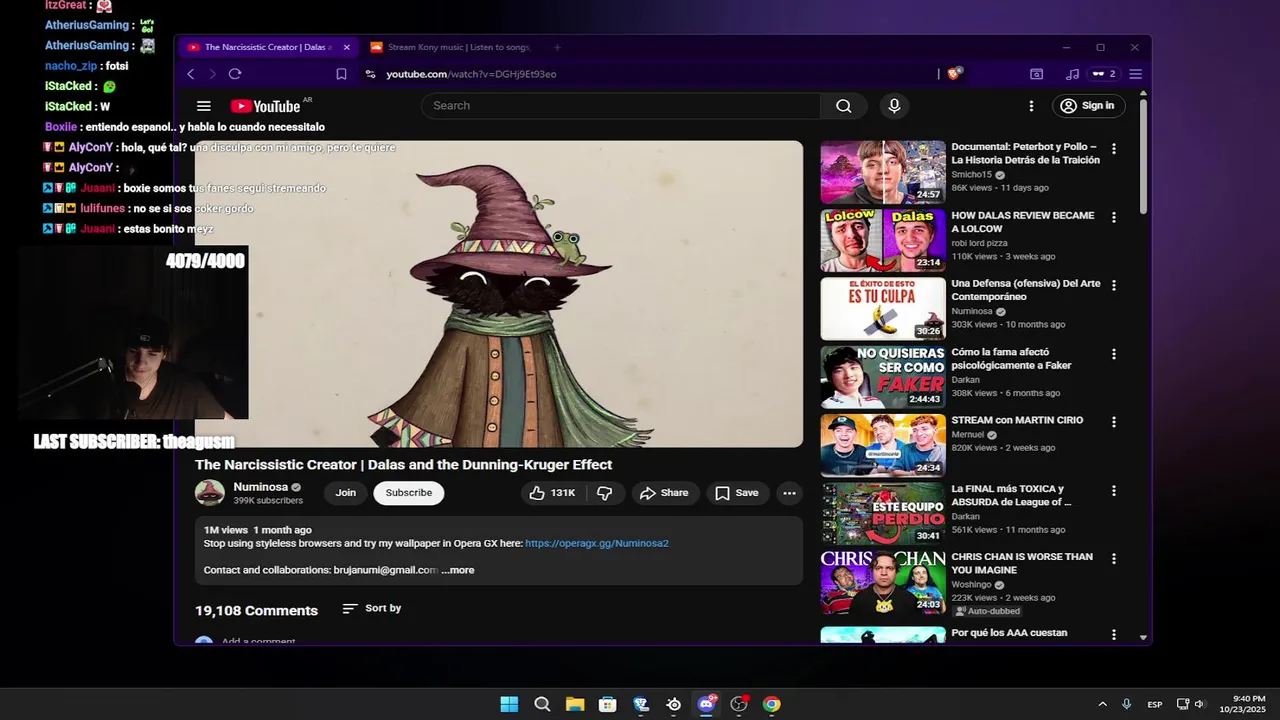This screenshot has width=1280, height=720.
Task: Open options for 'HOW DALAS REVIEW BECAME A LOLCOW'
Action: point(1114,217)
